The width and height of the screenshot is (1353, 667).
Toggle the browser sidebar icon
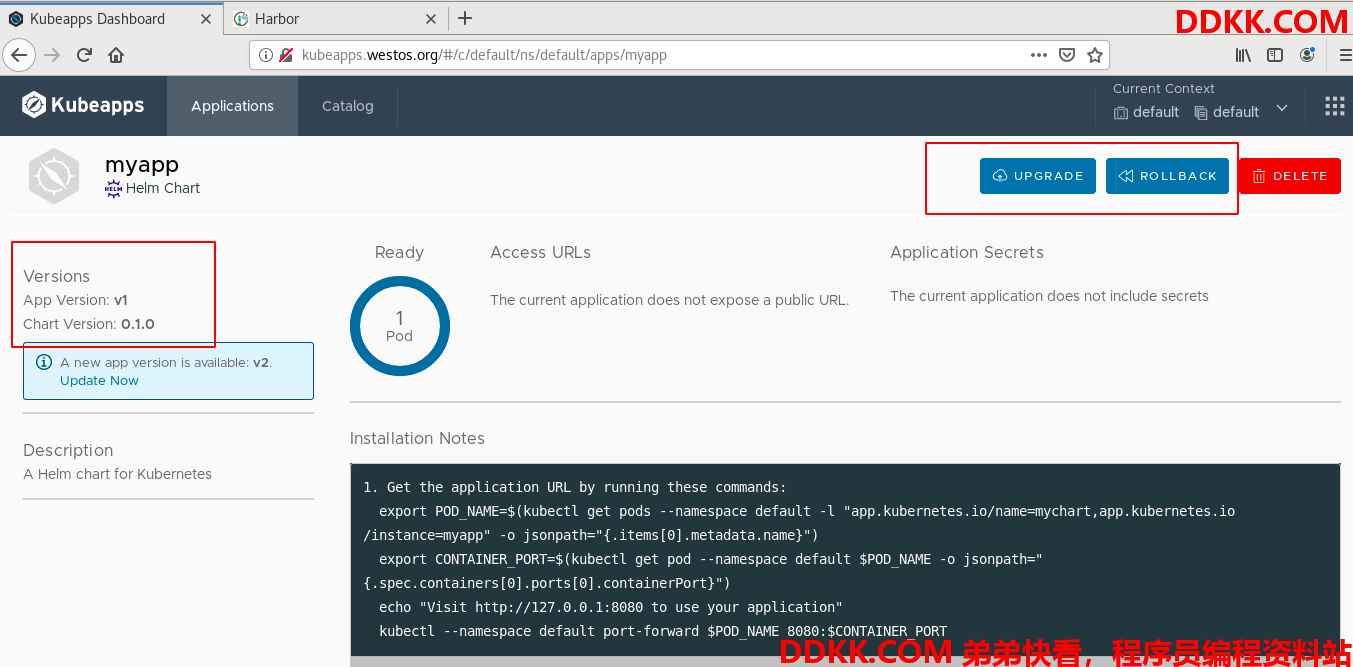tap(1275, 55)
